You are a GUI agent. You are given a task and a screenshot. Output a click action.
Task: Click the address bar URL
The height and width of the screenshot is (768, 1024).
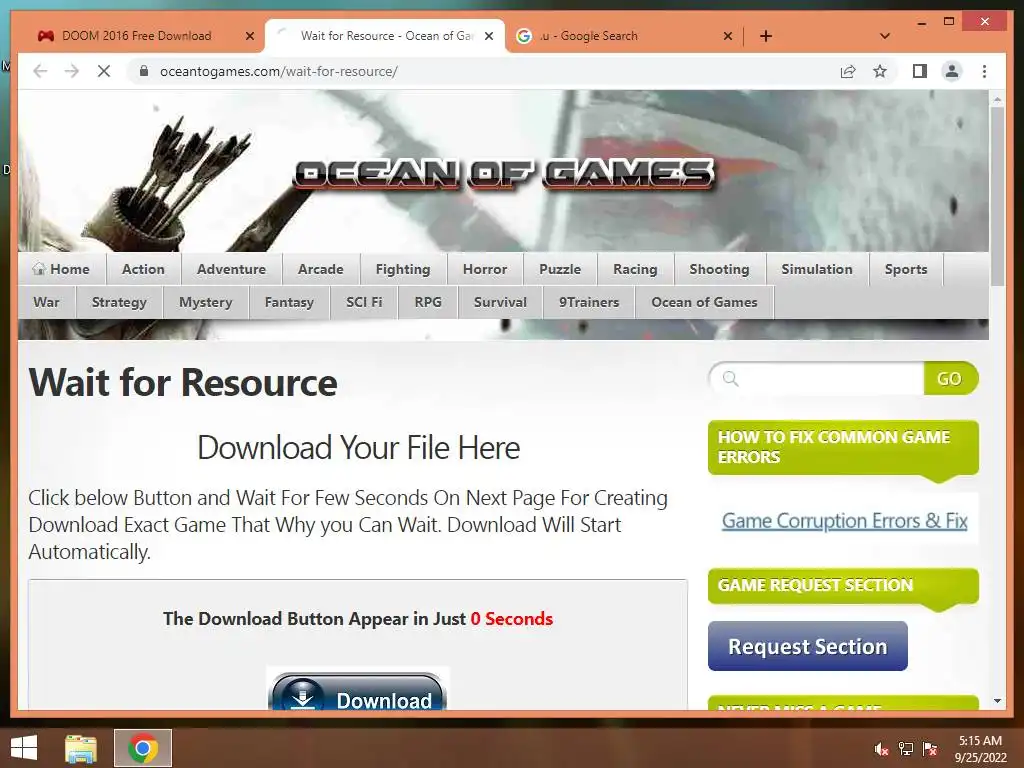click(x=279, y=71)
